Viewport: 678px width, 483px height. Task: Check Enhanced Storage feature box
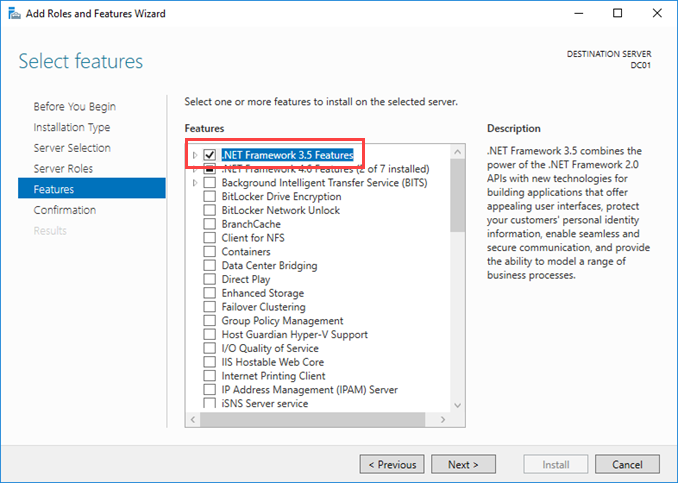point(210,293)
